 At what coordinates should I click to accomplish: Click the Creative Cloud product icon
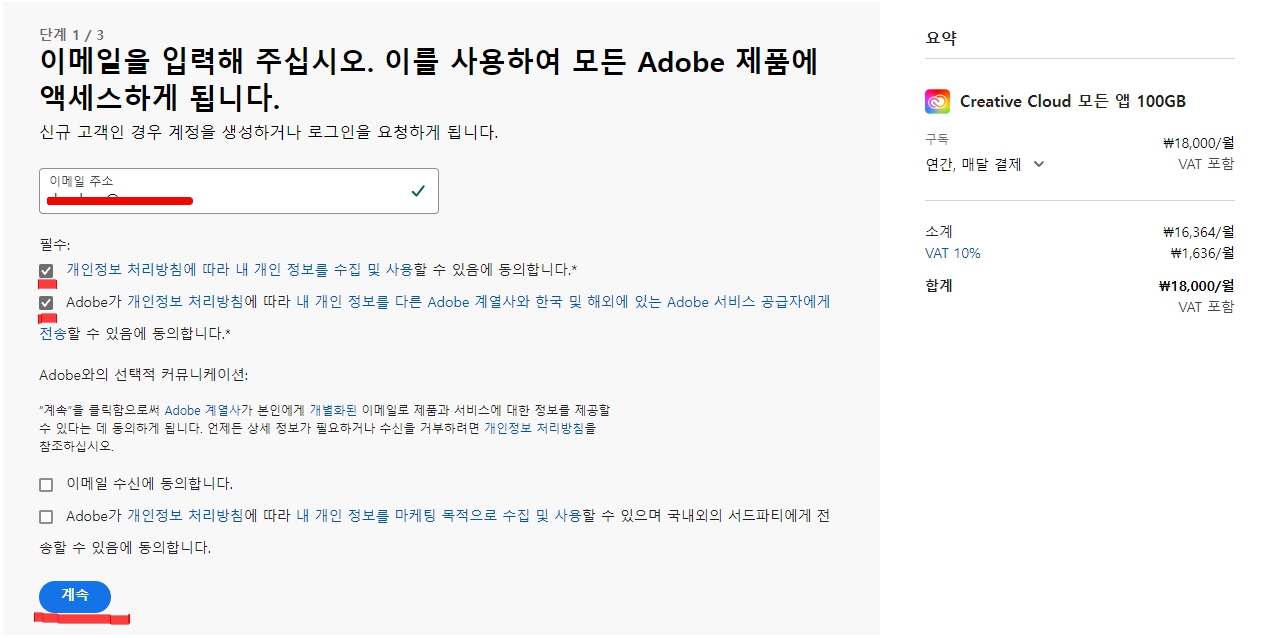click(937, 100)
